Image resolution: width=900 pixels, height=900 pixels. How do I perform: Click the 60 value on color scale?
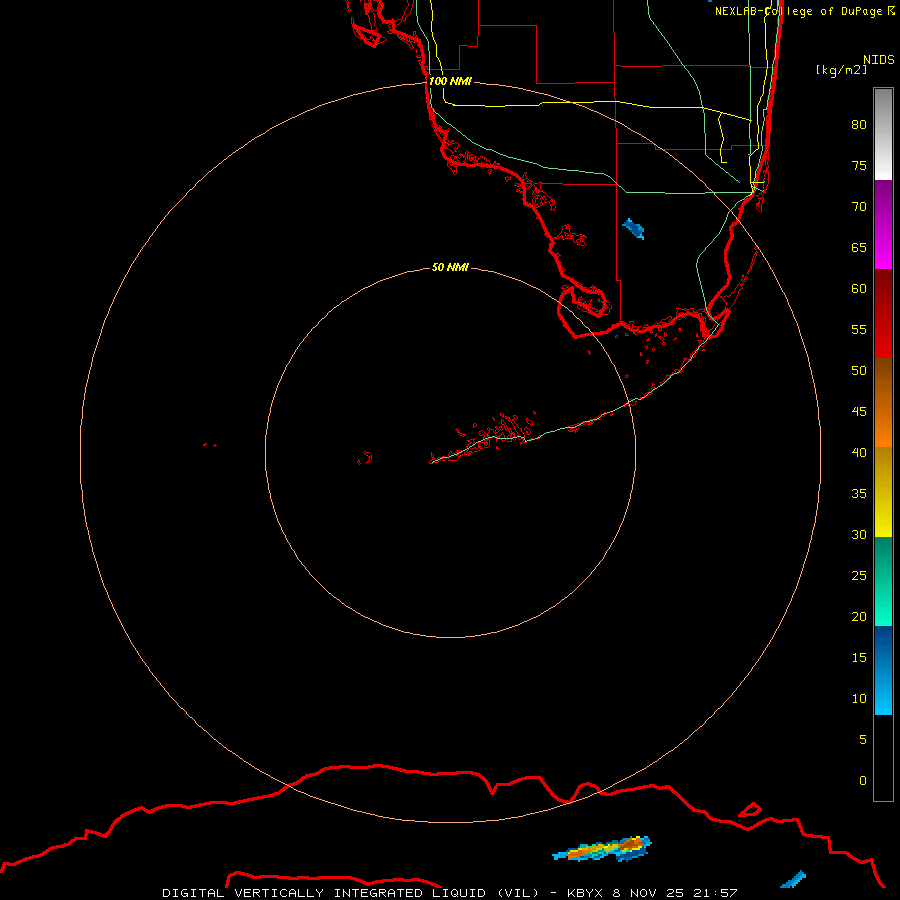click(859, 289)
